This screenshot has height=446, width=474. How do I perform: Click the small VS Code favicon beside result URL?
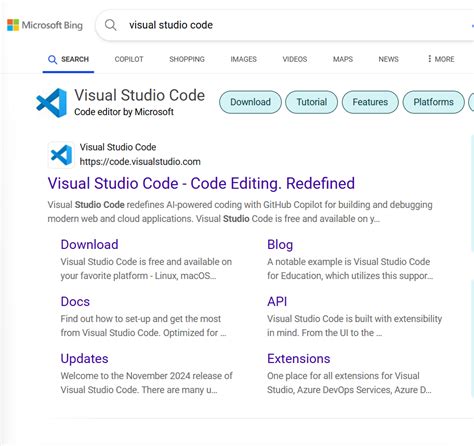coord(61,155)
